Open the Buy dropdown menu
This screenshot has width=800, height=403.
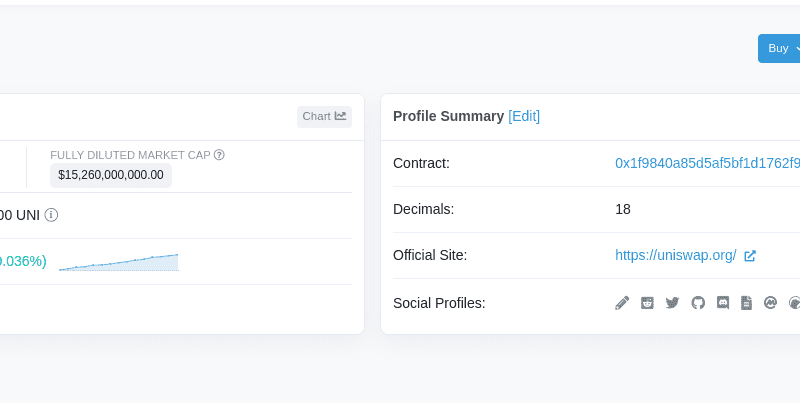[779, 48]
